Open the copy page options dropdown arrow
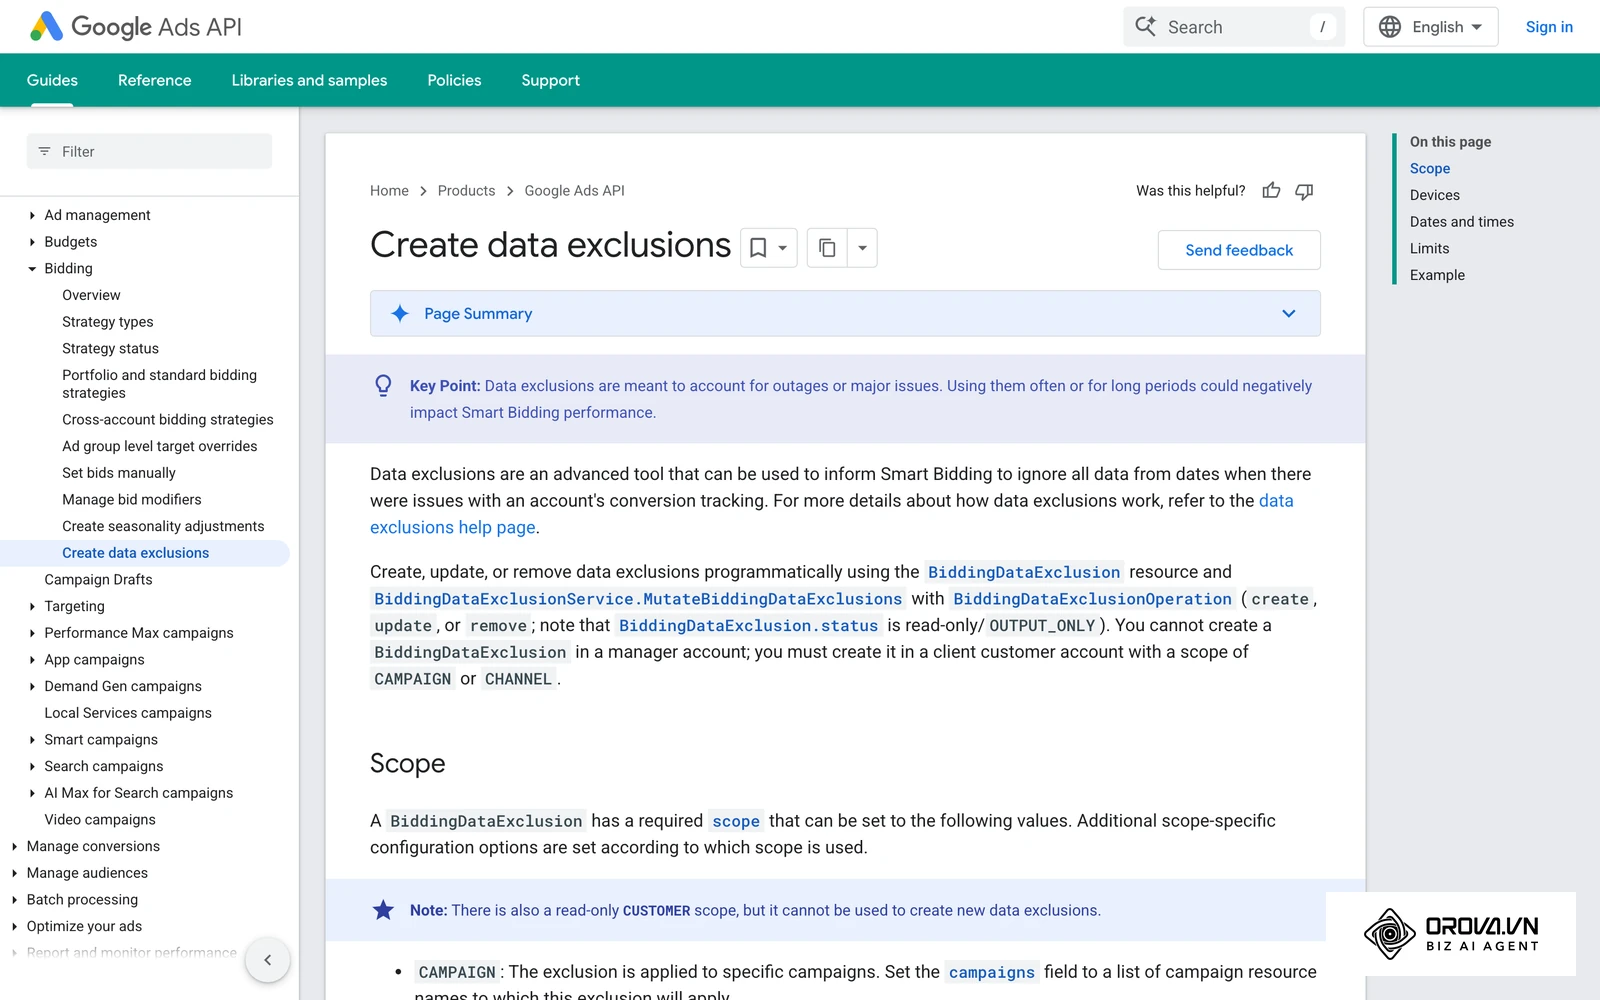Viewport: 1600px width, 1000px height. (x=862, y=248)
